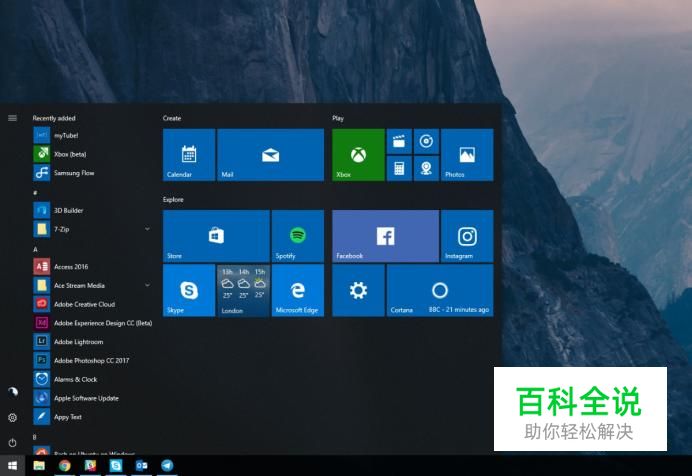The image size is (692, 476).
Task: Expand the 7-Zip folder chevron
Action: [x=147, y=229]
